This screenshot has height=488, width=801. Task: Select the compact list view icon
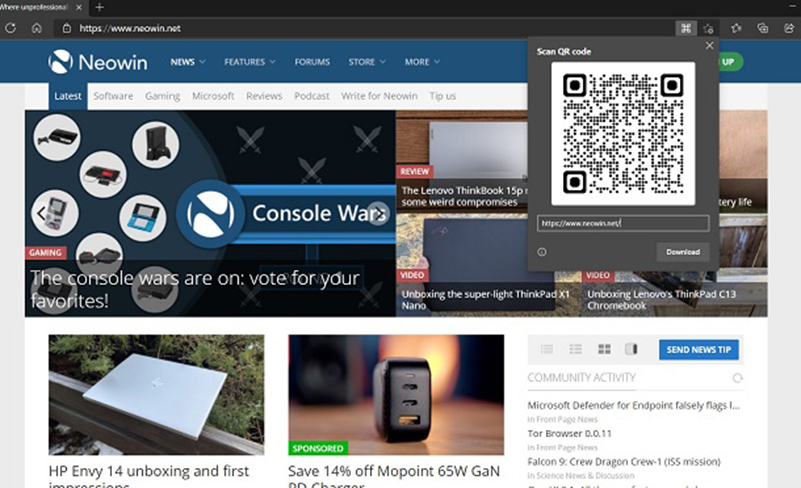tap(547, 349)
